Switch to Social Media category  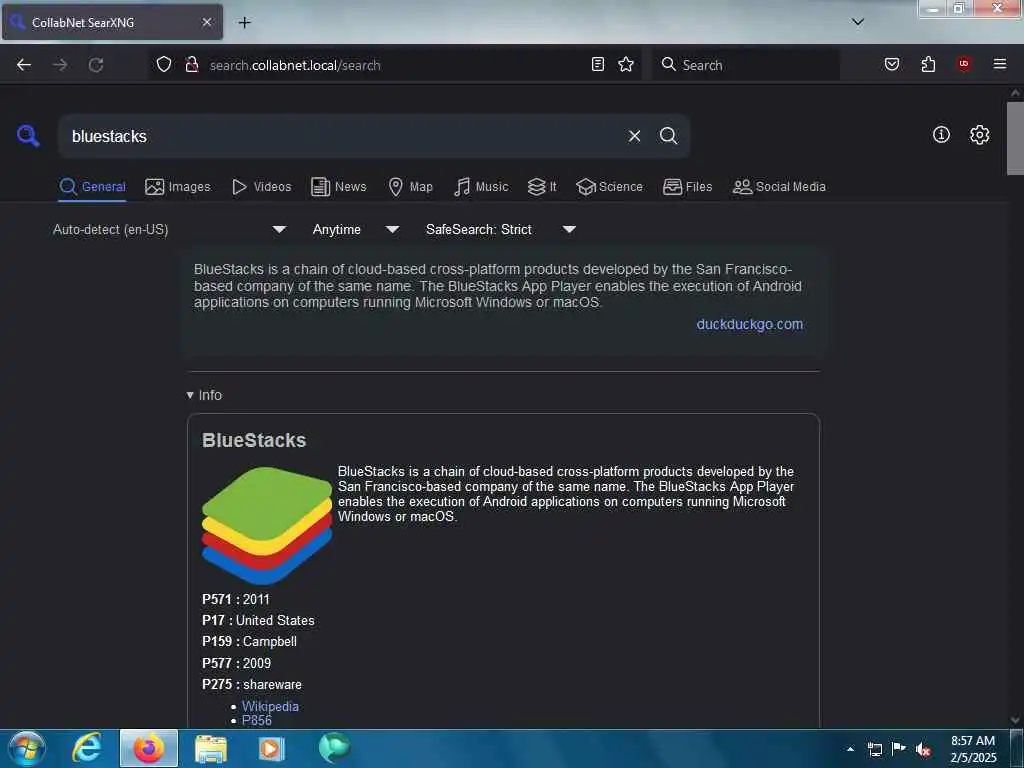[x=779, y=187]
